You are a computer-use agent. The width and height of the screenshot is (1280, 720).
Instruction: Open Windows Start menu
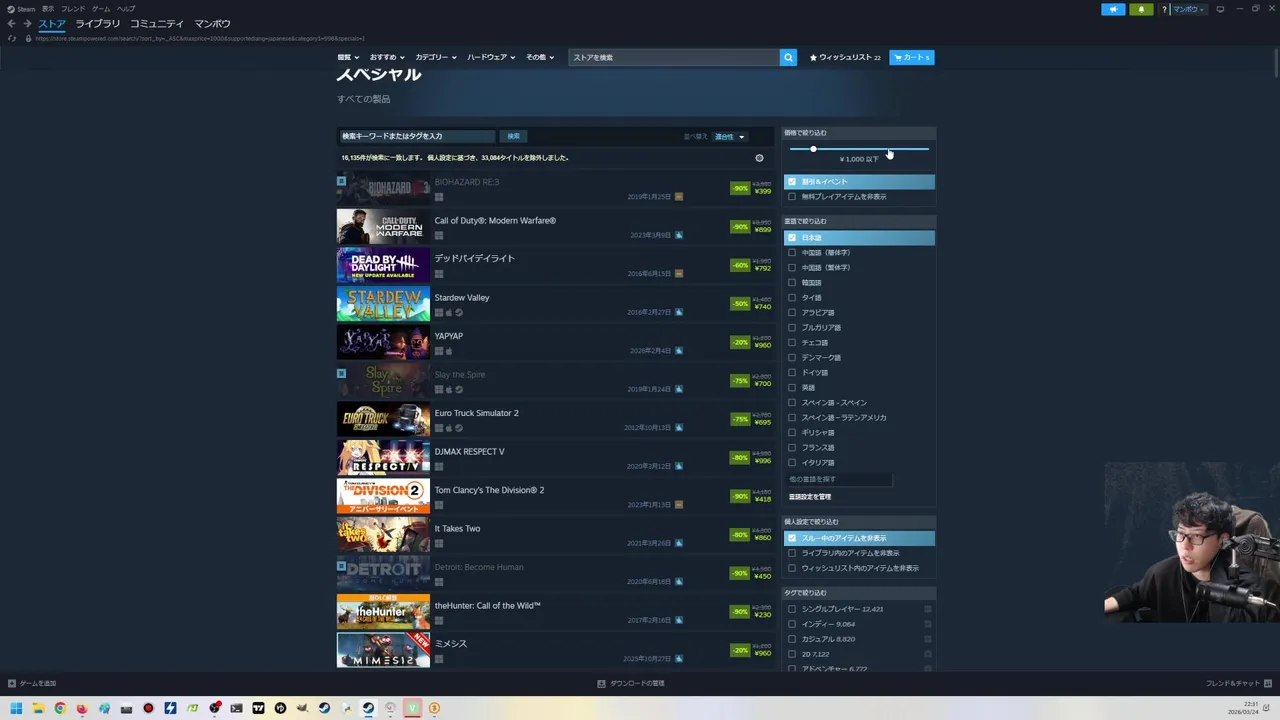tap(16, 708)
